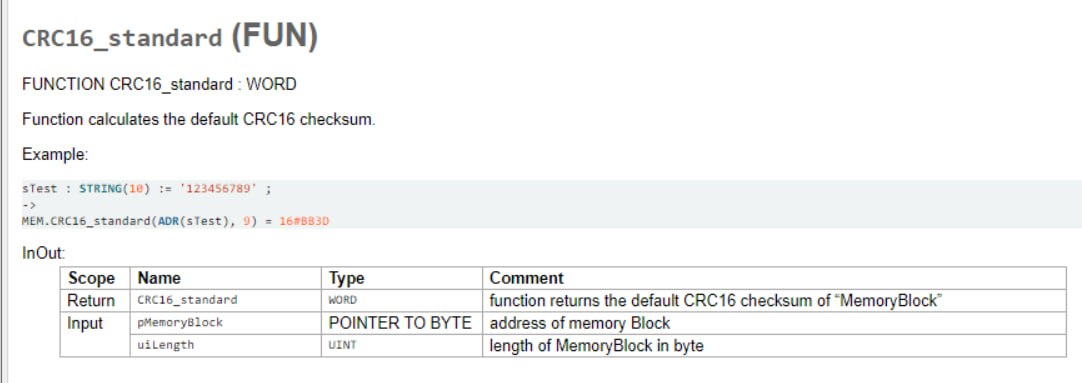Image resolution: width=1082 pixels, height=383 pixels.
Task: Click the UINT type cell
Action: pyautogui.click(x=342, y=345)
